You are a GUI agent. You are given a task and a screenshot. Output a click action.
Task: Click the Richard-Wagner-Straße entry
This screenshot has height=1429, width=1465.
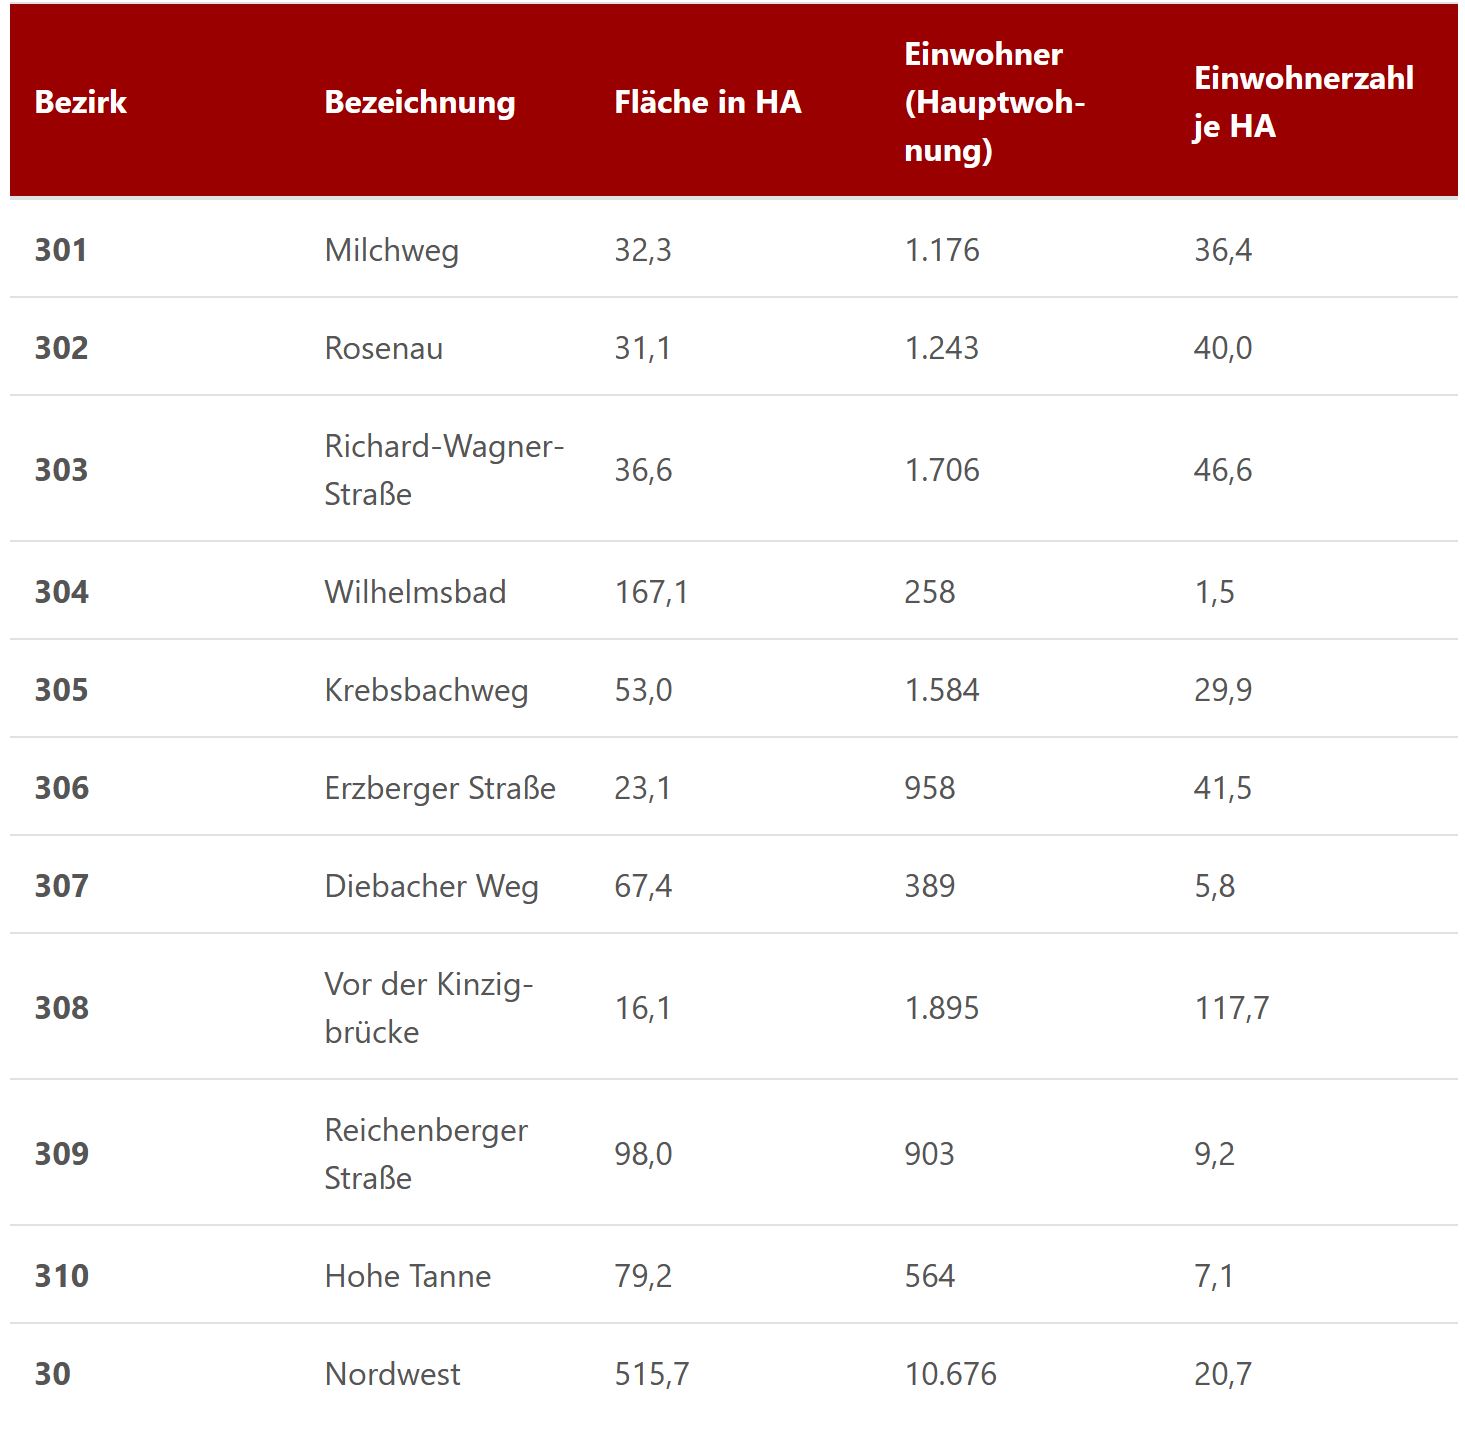tap(444, 470)
